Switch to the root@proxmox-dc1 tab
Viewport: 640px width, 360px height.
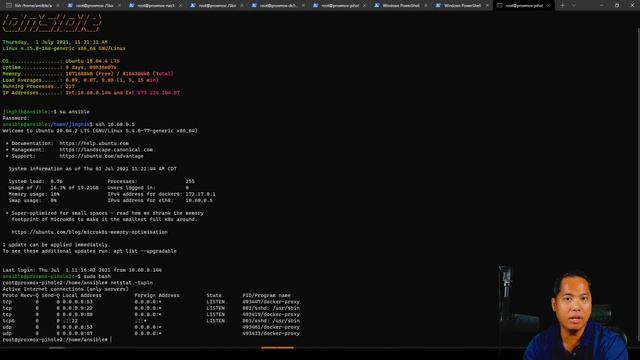click(x=278, y=6)
